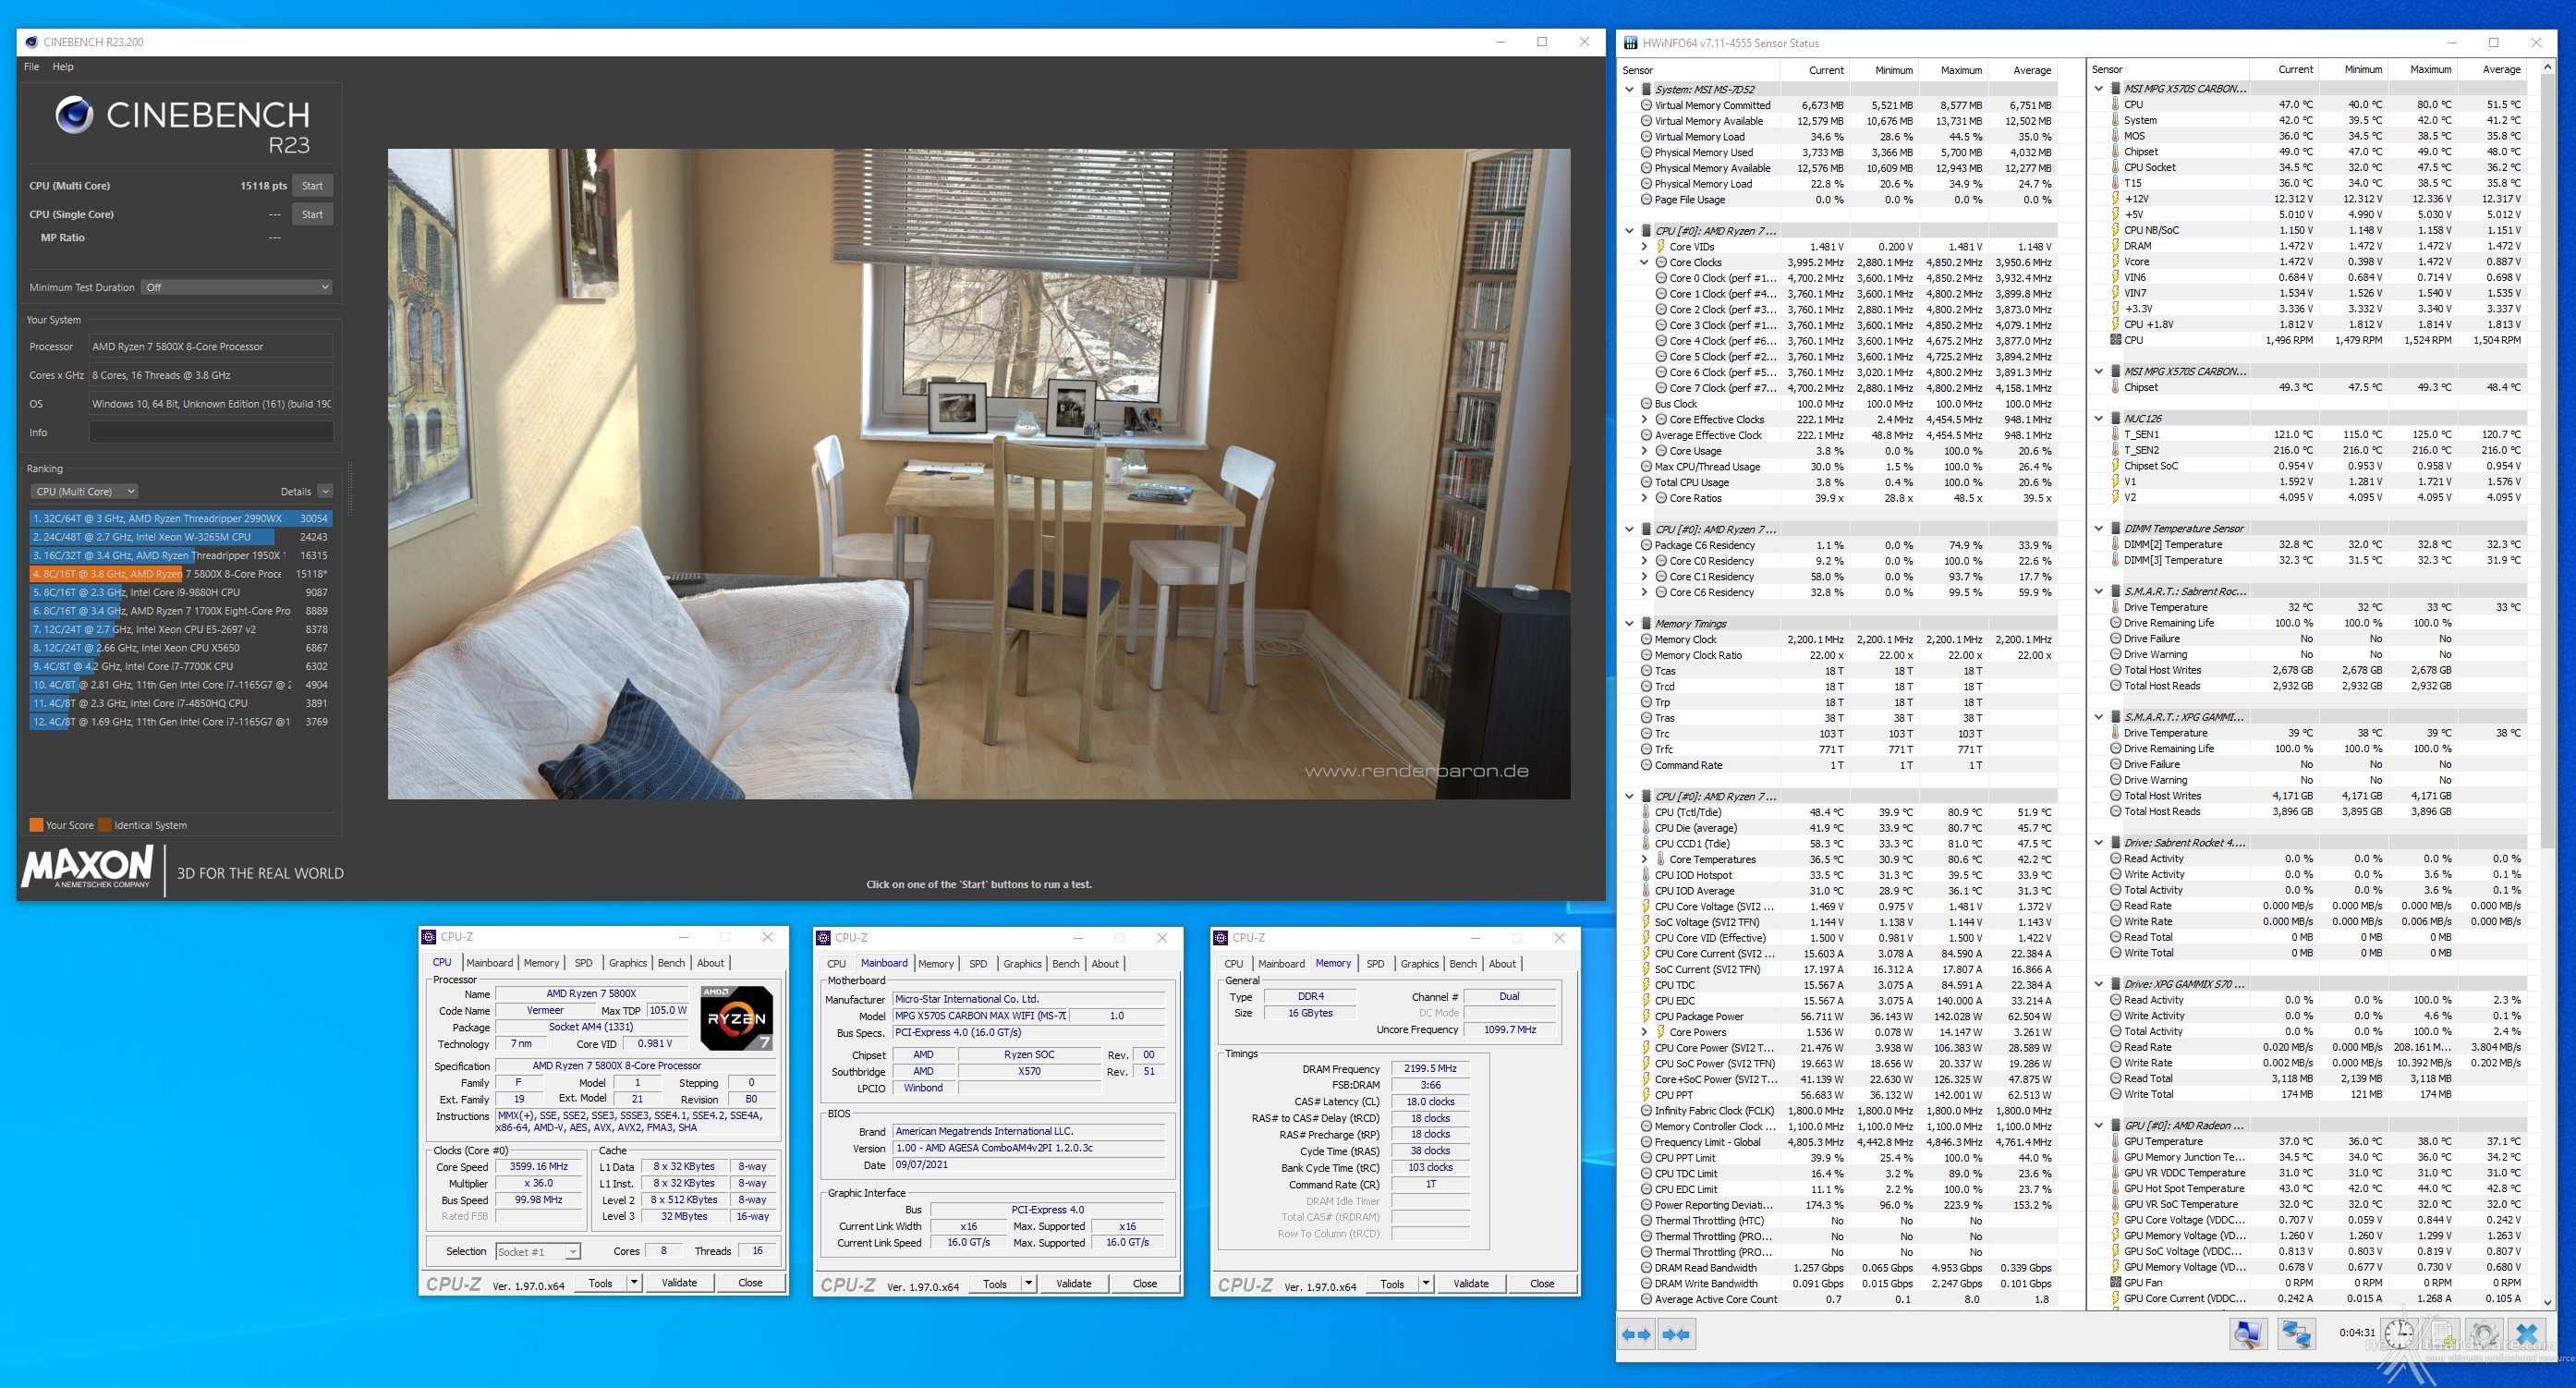Screen dimensions: 2576x1388
Task: Collapse GPU [#0]: AMD Radeon sensor group
Action: pos(2099,1125)
